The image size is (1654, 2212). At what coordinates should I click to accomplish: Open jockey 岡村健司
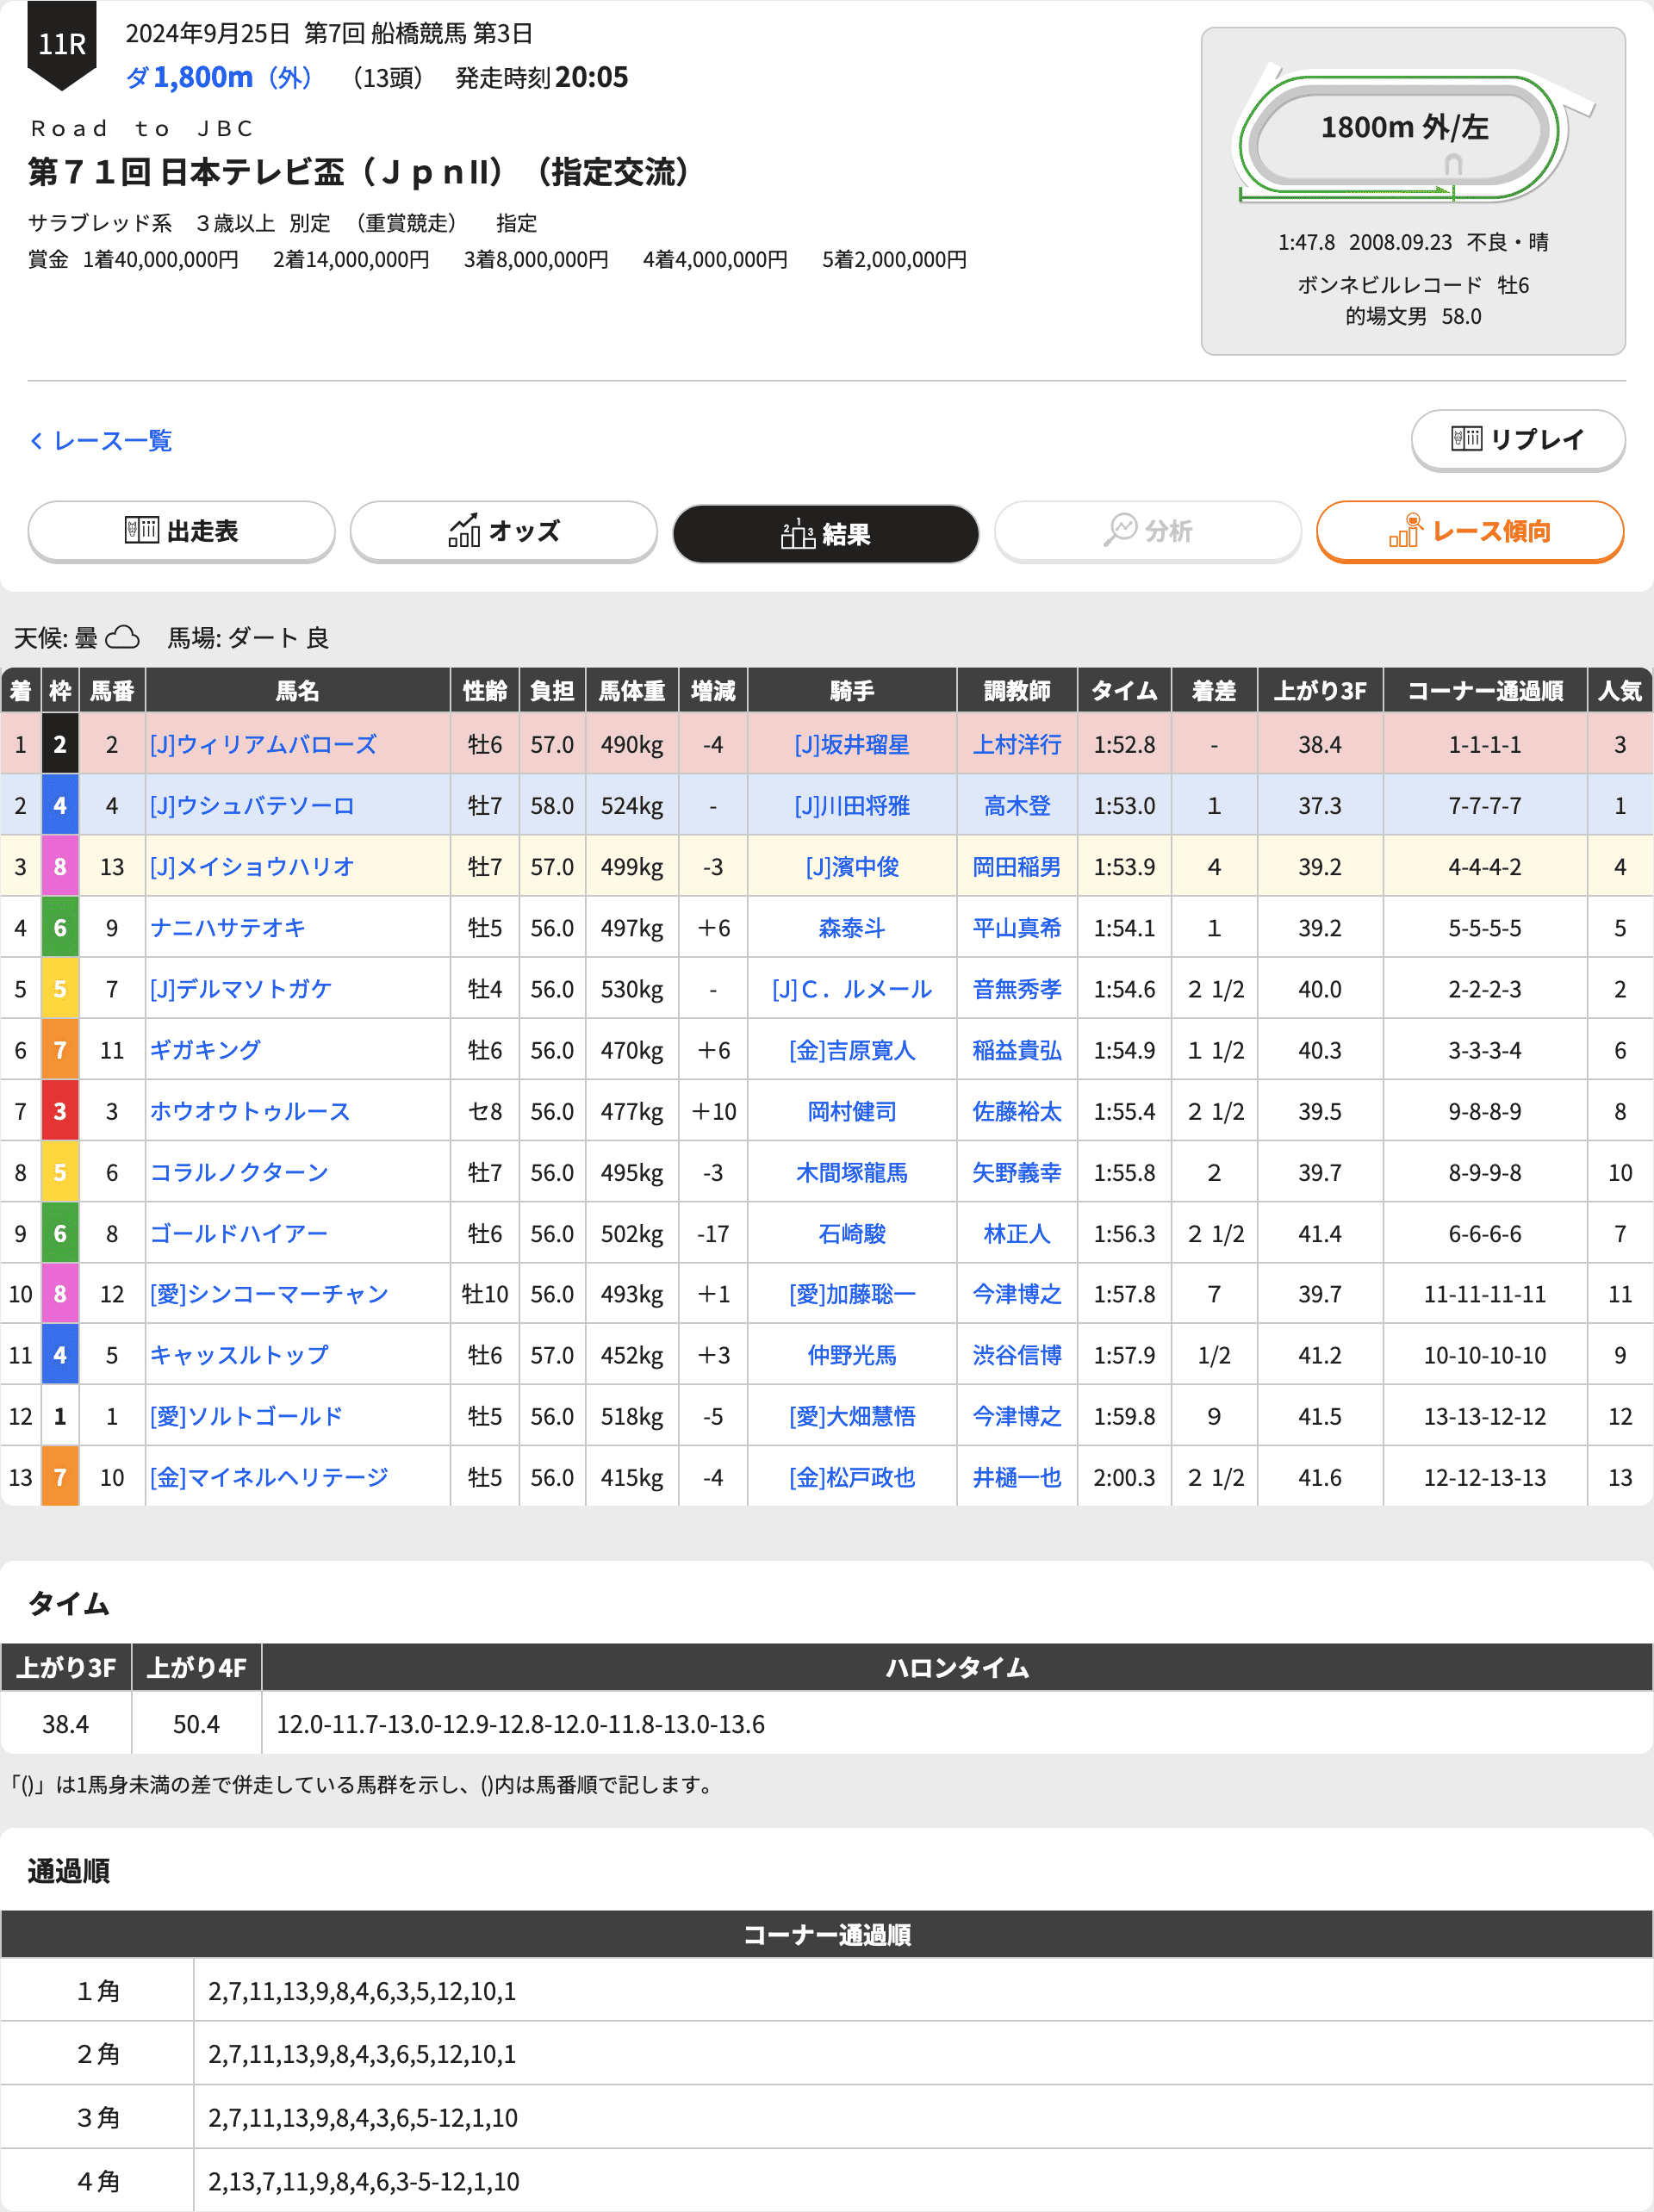[x=852, y=1111]
